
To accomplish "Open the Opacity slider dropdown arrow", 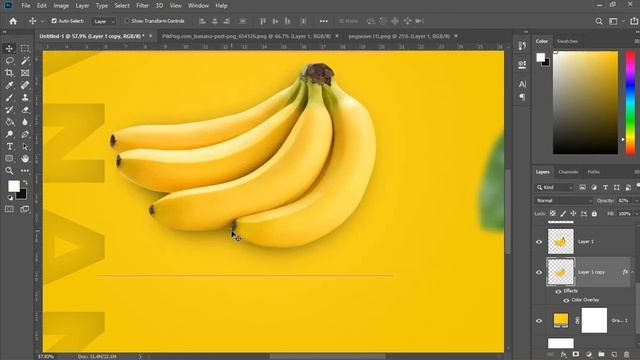I will [636, 201].
